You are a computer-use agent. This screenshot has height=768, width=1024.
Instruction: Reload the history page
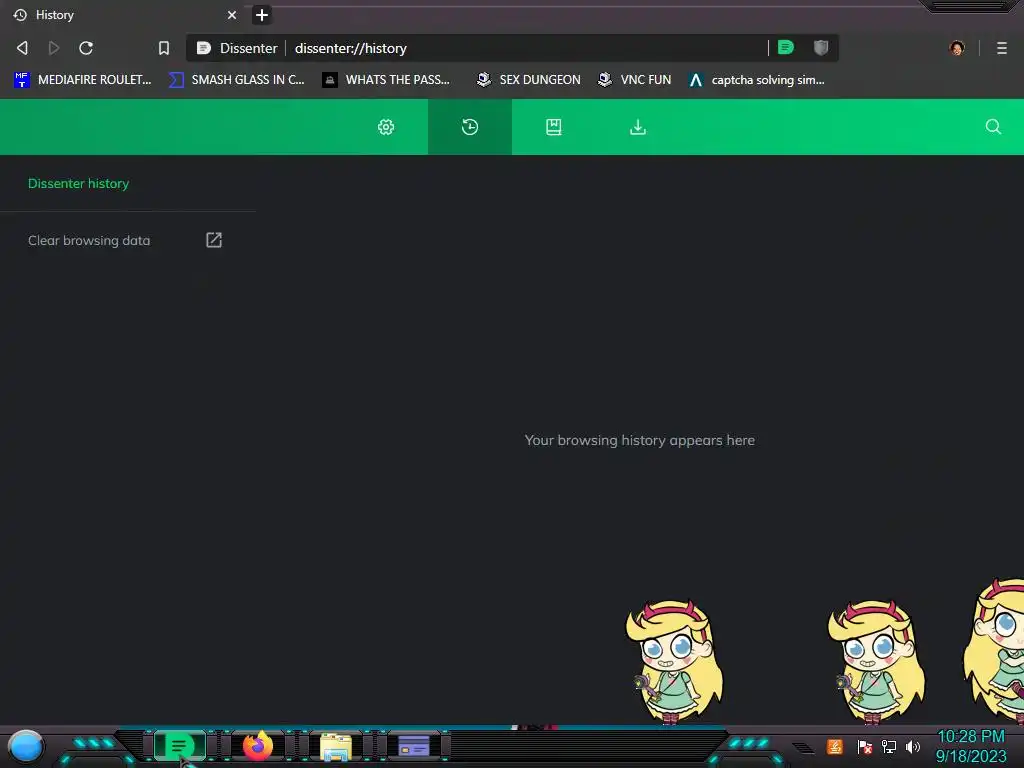pos(86,48)
